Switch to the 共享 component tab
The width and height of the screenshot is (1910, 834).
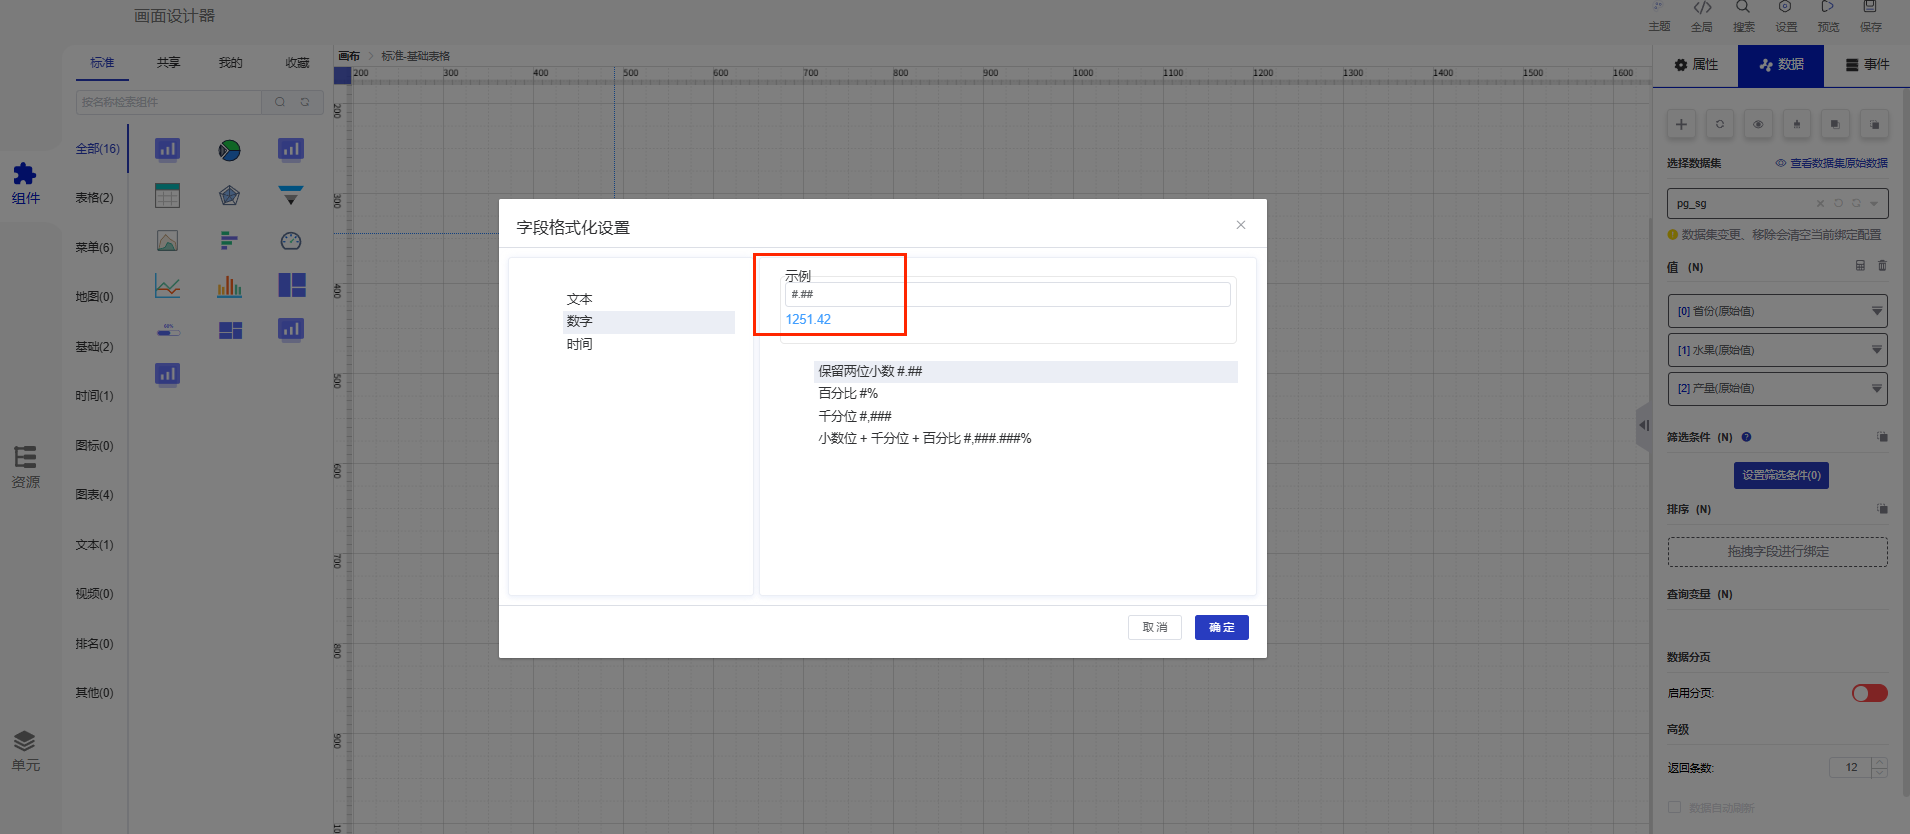point(168,63)
